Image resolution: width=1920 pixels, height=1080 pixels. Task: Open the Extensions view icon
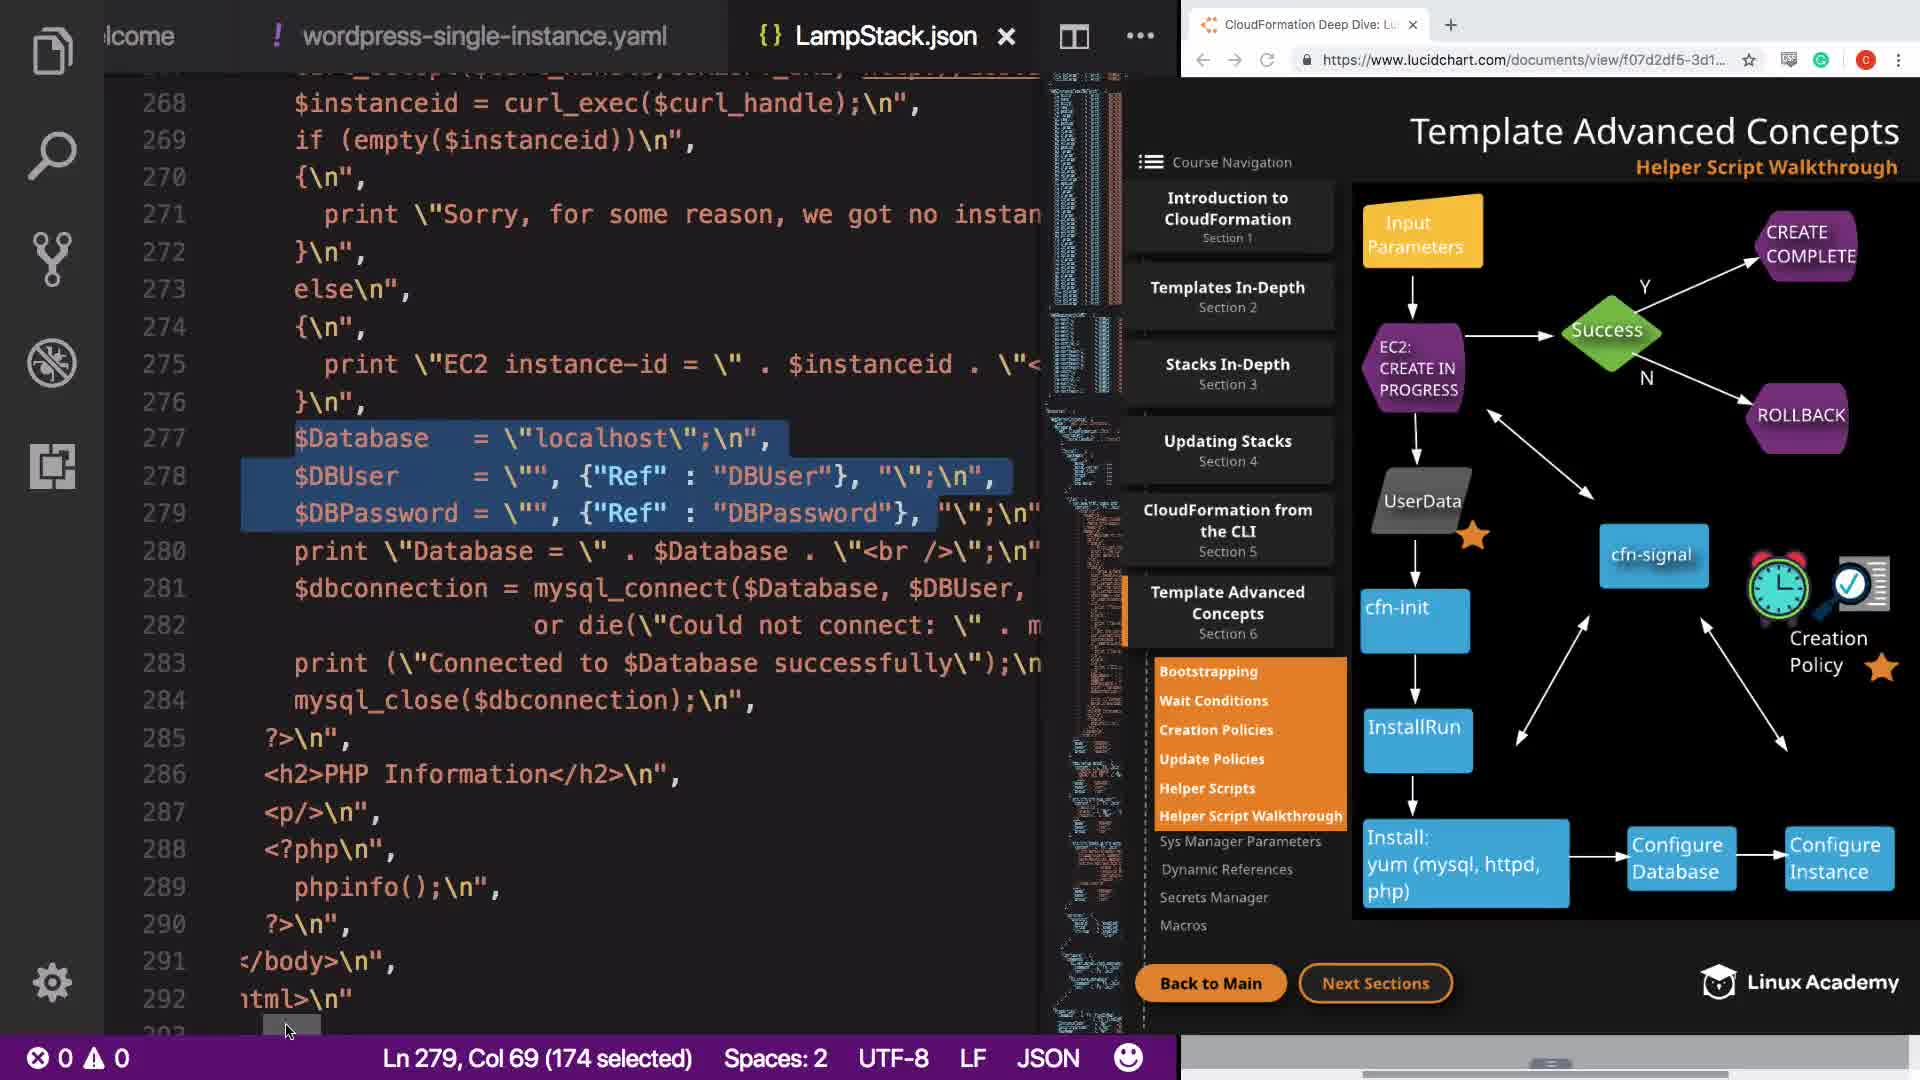point(52,466)
